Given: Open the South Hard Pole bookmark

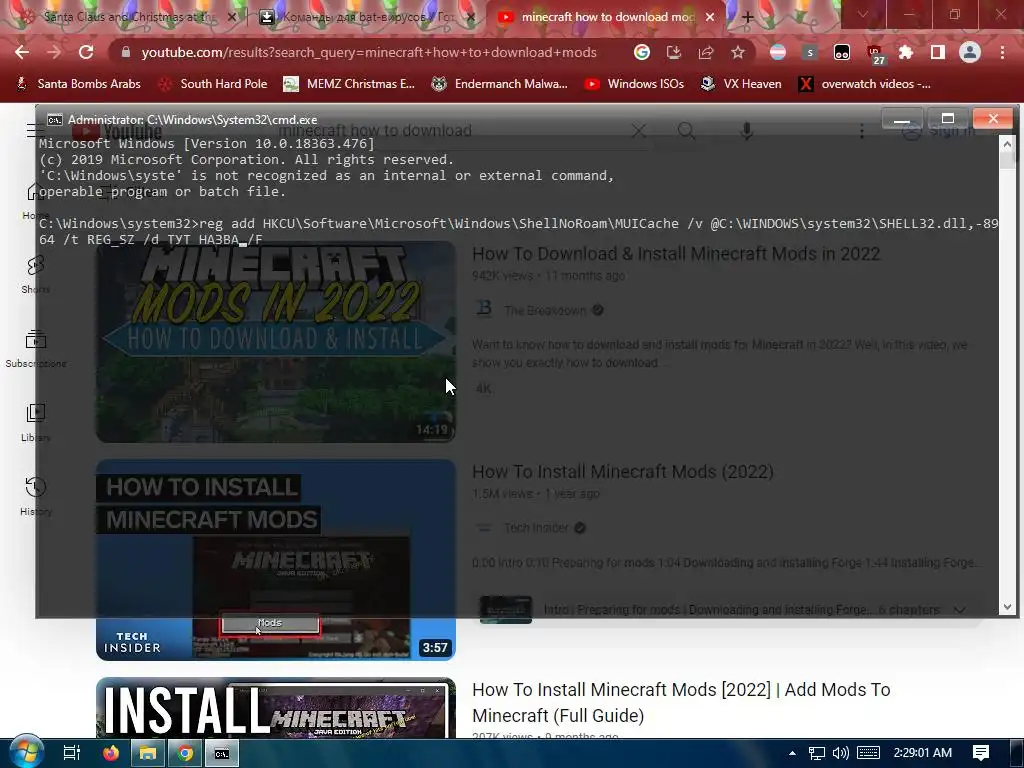Looking at the screenshot, I should (x=214, y=84).
